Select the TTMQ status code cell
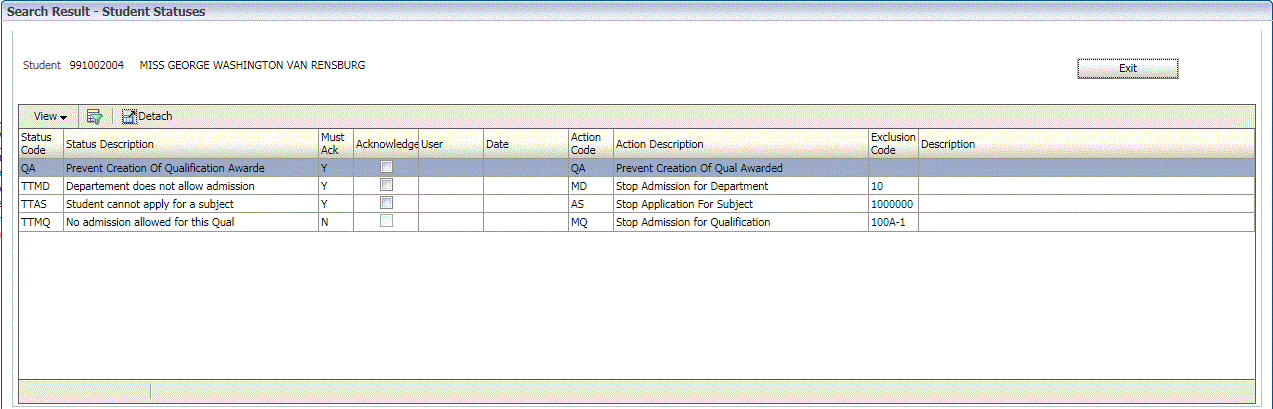 point(41,222)
